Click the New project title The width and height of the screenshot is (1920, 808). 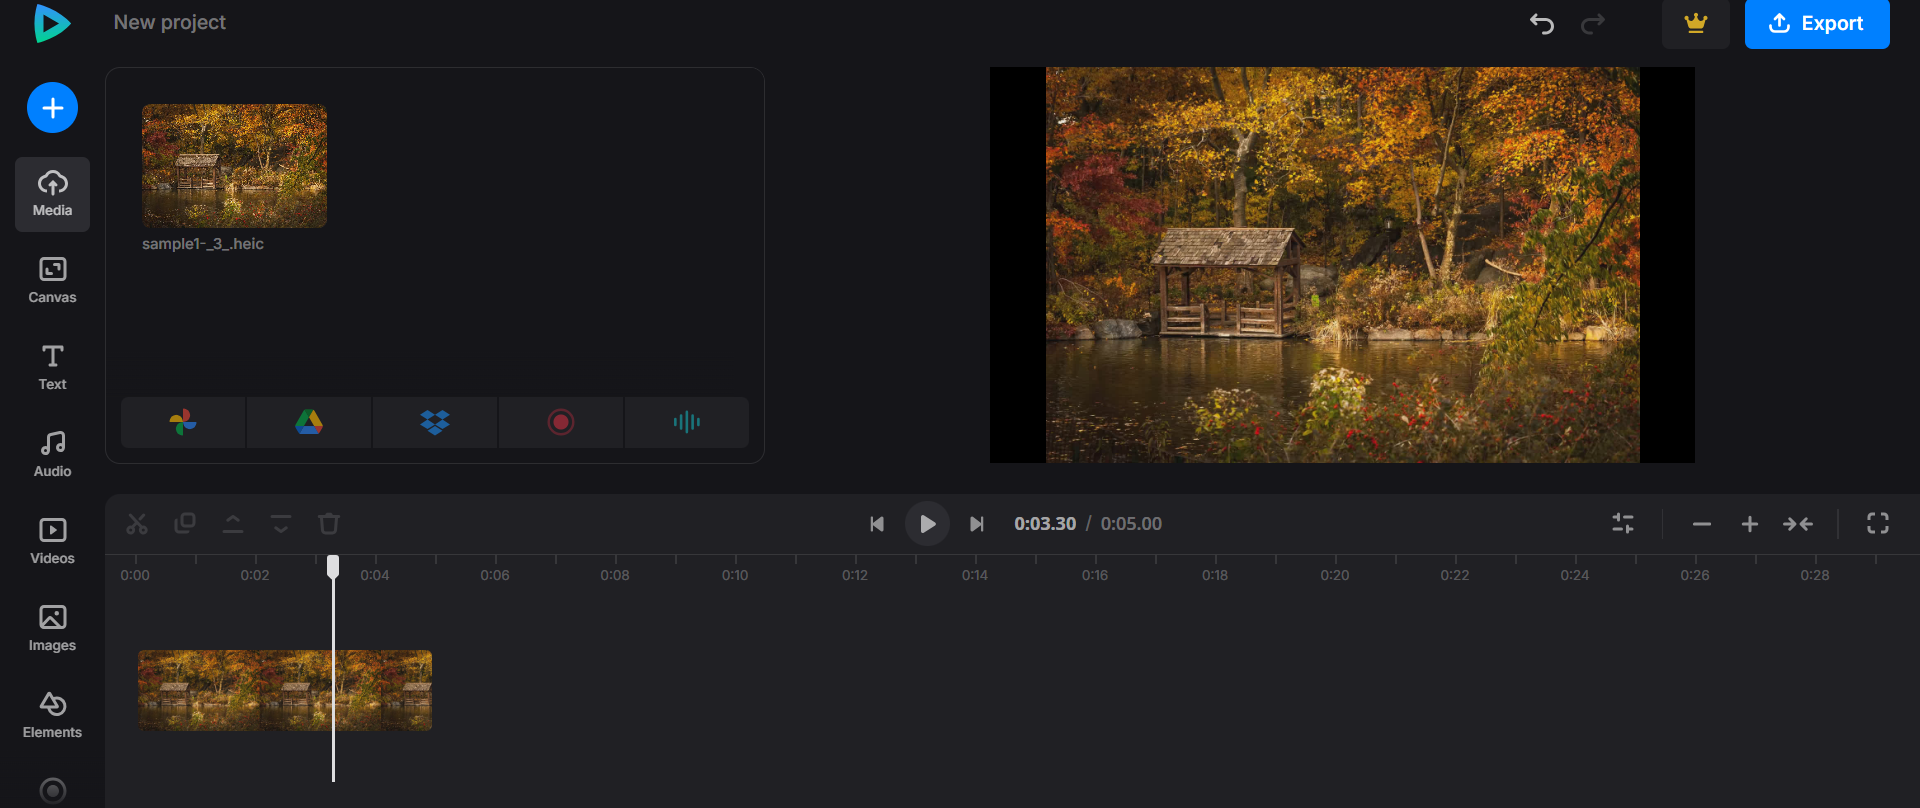tap(170, 22)
